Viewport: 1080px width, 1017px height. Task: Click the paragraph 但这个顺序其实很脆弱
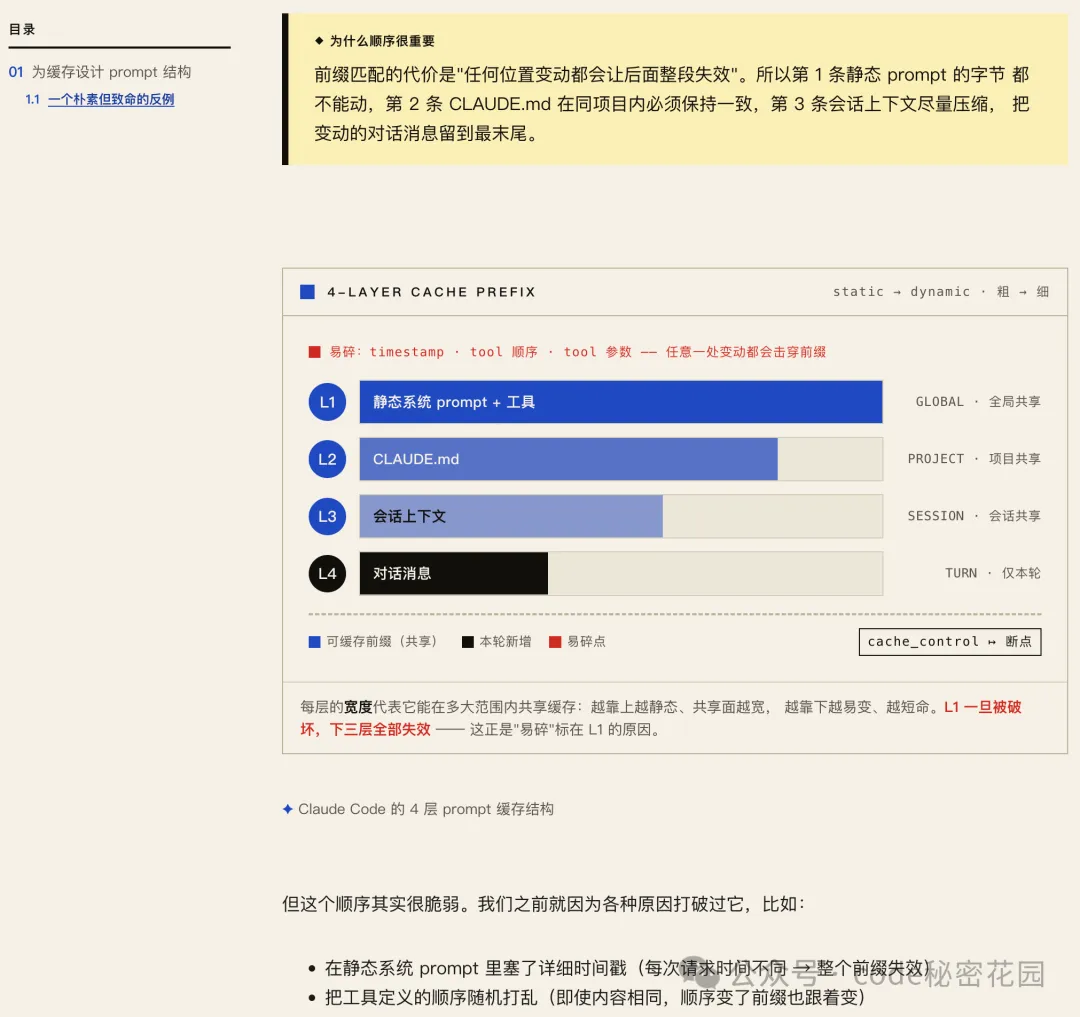tap(543, 904)
